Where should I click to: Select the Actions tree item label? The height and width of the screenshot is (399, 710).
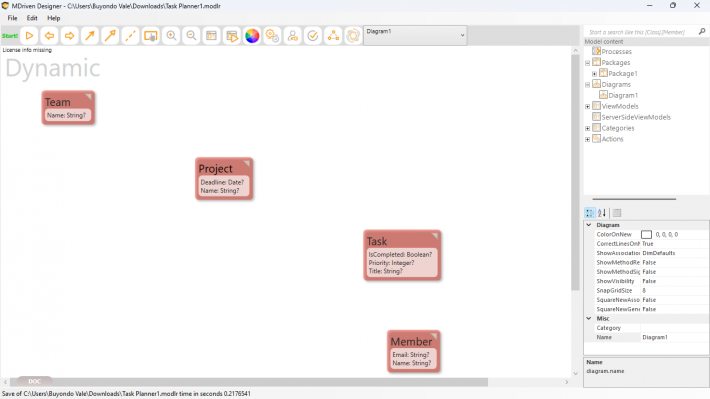(612, 139)
